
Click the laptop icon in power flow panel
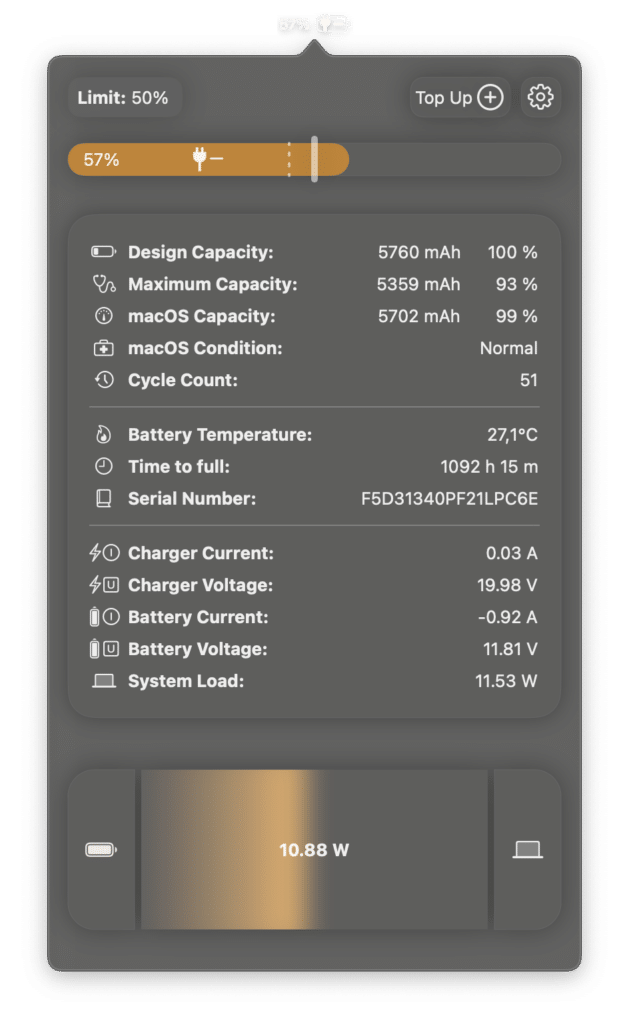click(x=528, y=850)
